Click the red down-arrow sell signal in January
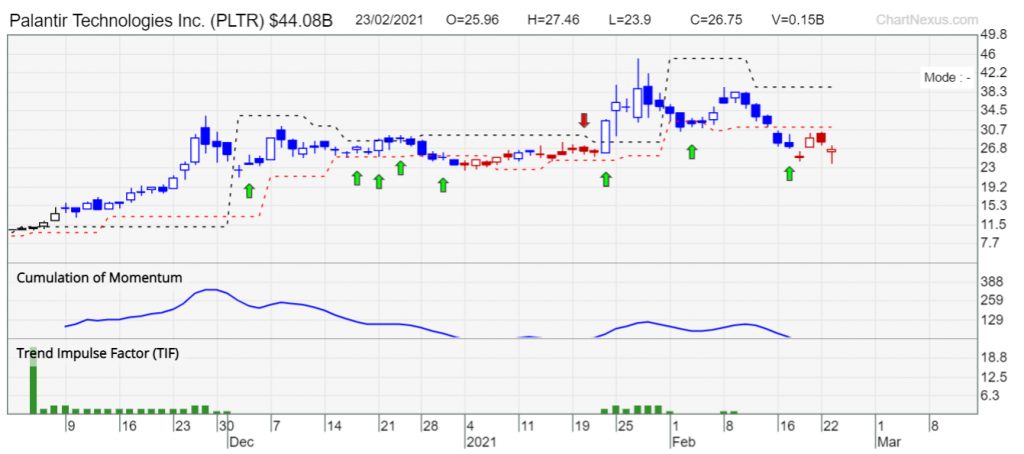 click(x=584, y=120)
